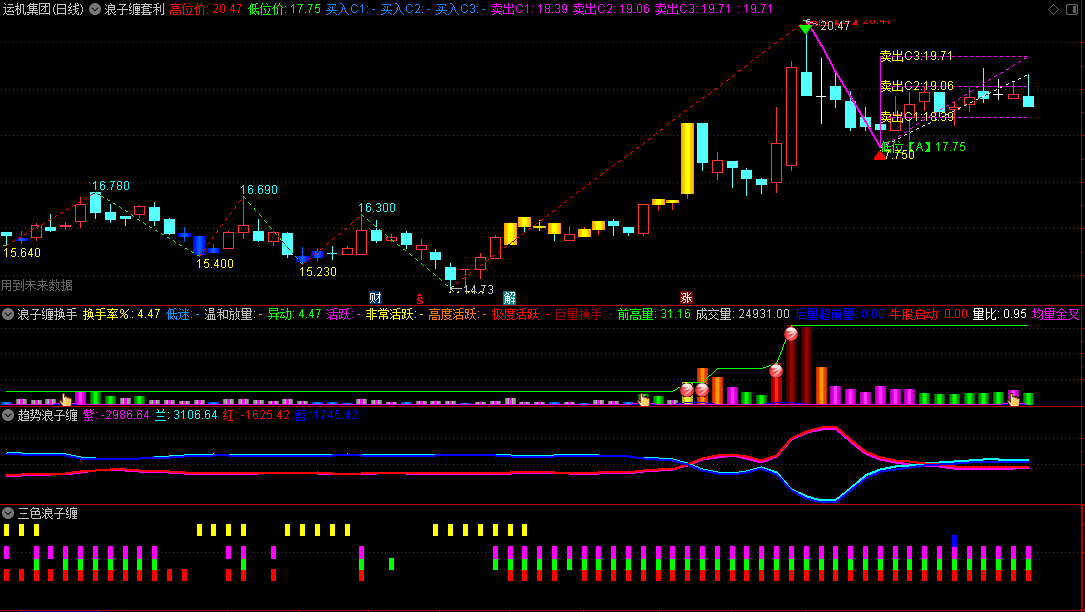This screenshot has width=1085, height=612.
Task: Click the 兰: 3106.64 trend value
Action: [x=185, y=415]
